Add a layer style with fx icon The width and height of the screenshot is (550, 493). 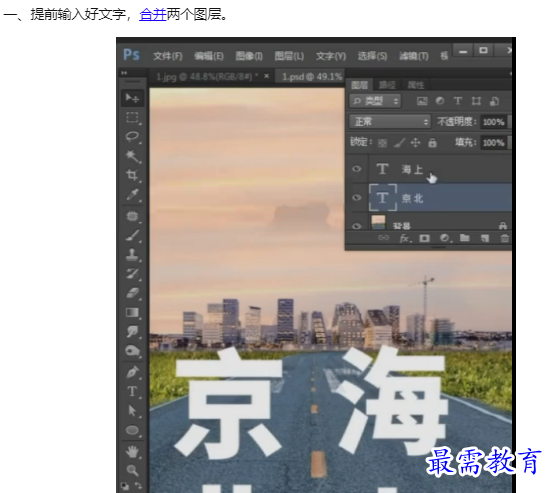pos(404,239)
